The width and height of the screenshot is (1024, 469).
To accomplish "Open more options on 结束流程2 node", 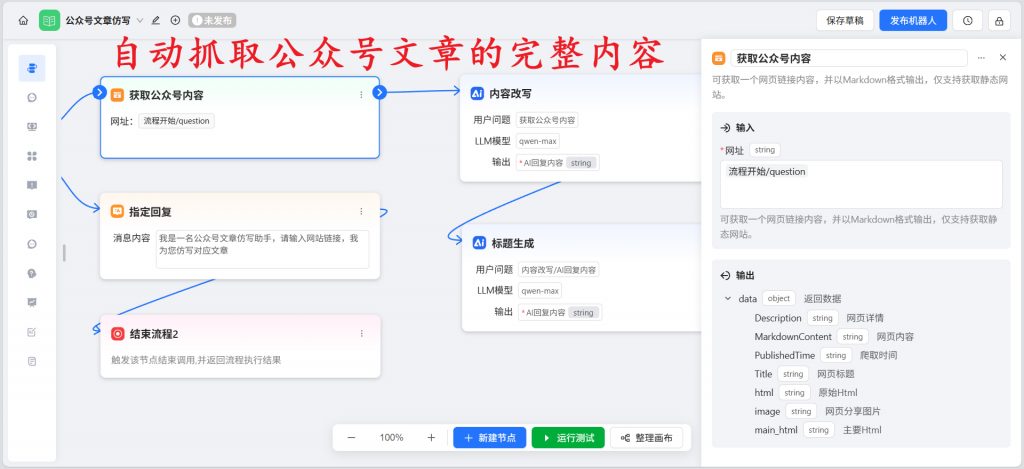I will click(x=362, y=334).
